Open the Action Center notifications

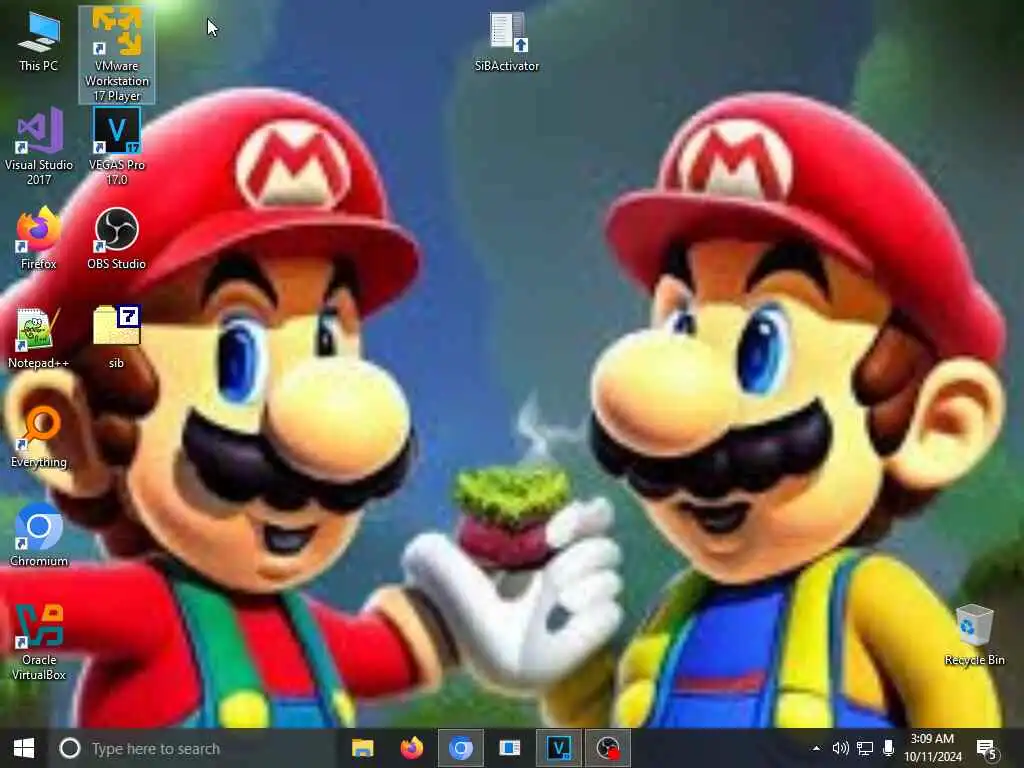click(987, 749)
